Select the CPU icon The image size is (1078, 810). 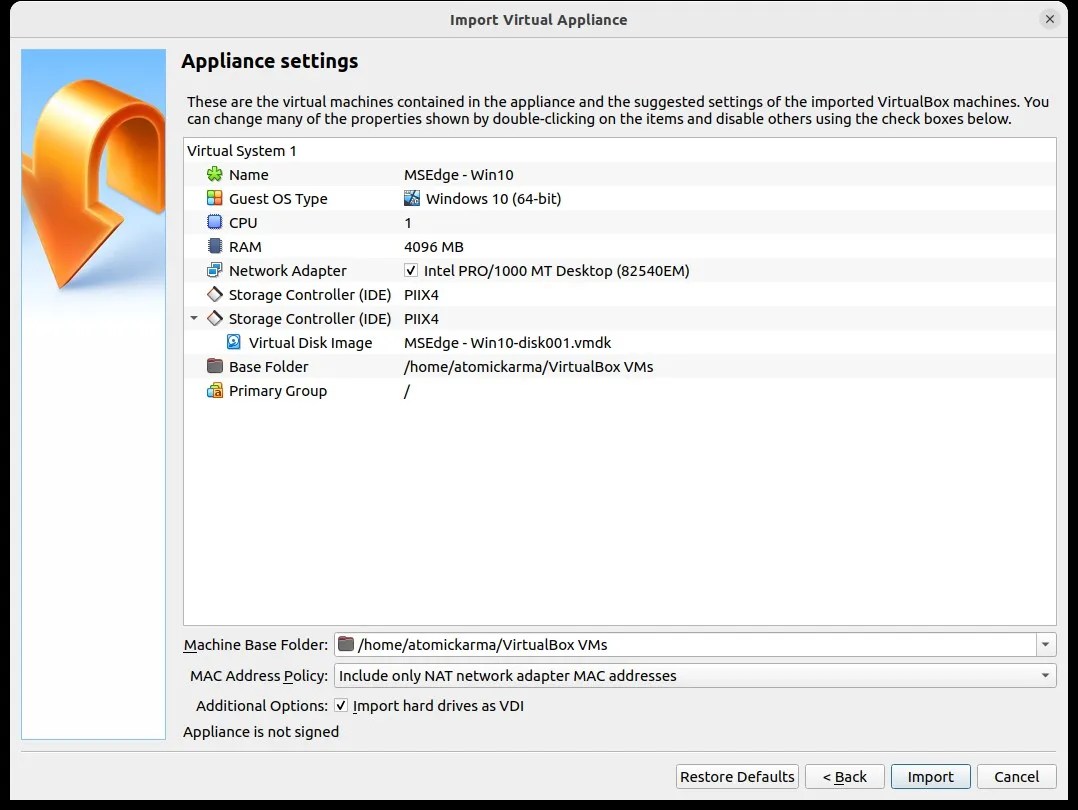(x=215, y=222)
